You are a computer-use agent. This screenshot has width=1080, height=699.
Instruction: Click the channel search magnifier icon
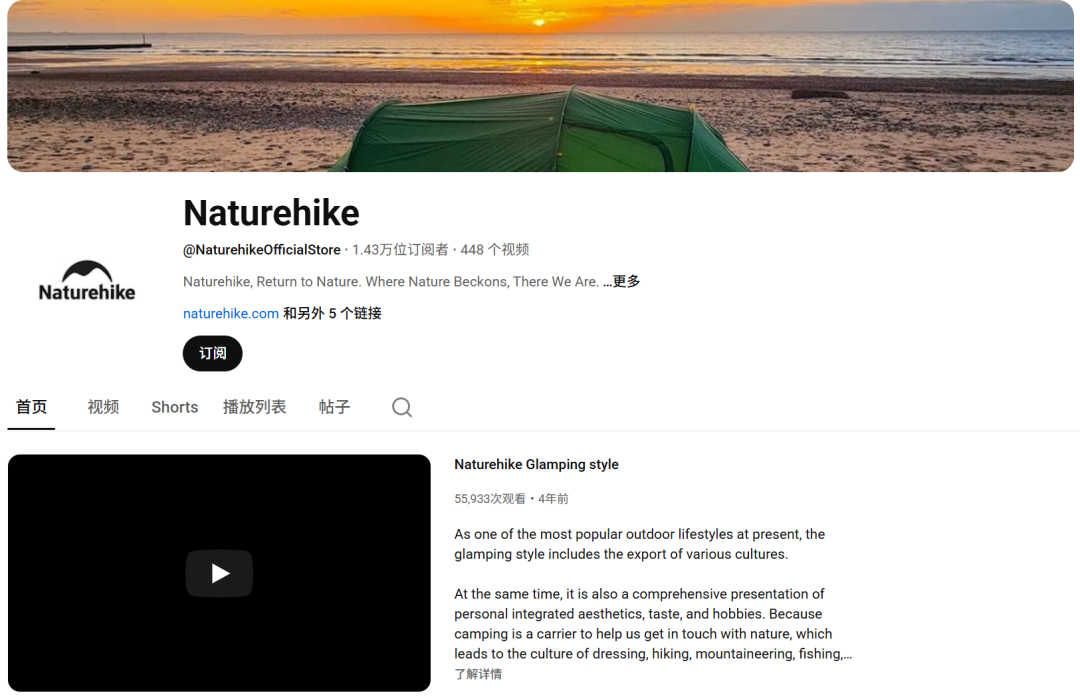click(402, 407)
